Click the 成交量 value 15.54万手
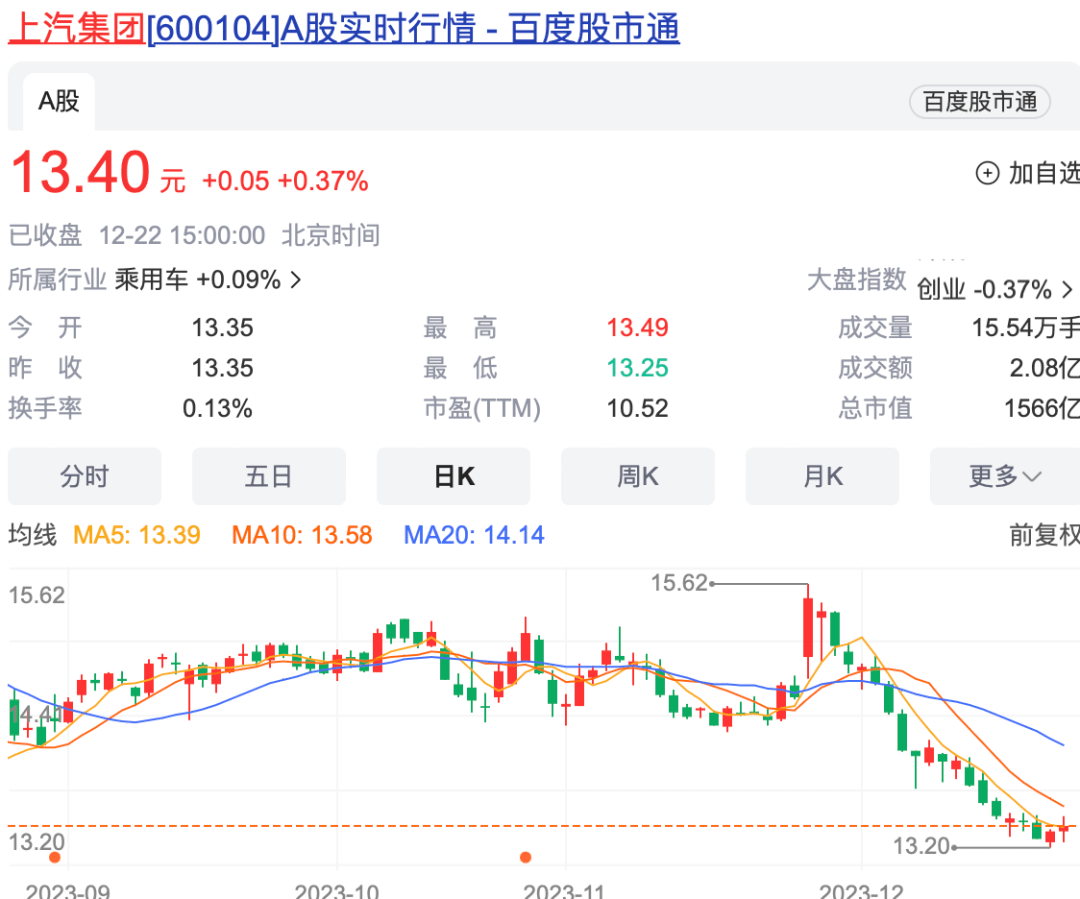The width and height of the screenshot is (1080, 899). 1026,328
